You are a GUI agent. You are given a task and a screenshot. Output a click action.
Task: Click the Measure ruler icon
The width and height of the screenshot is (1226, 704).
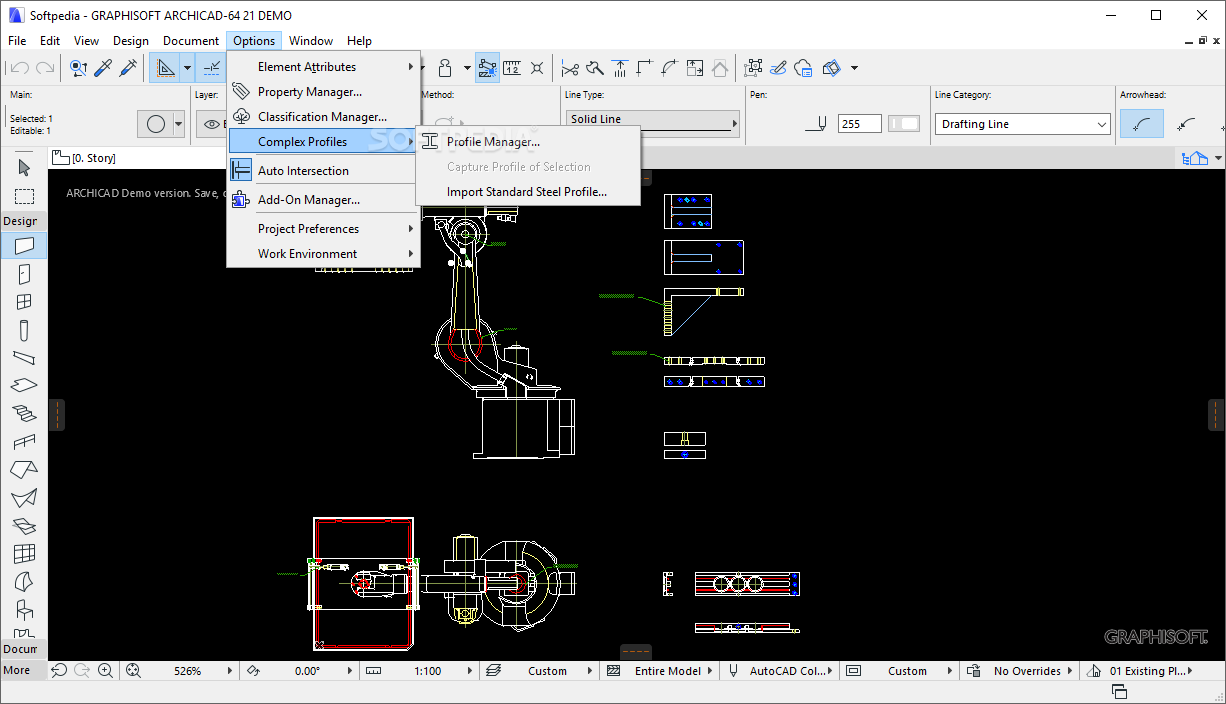click(512, 68)
